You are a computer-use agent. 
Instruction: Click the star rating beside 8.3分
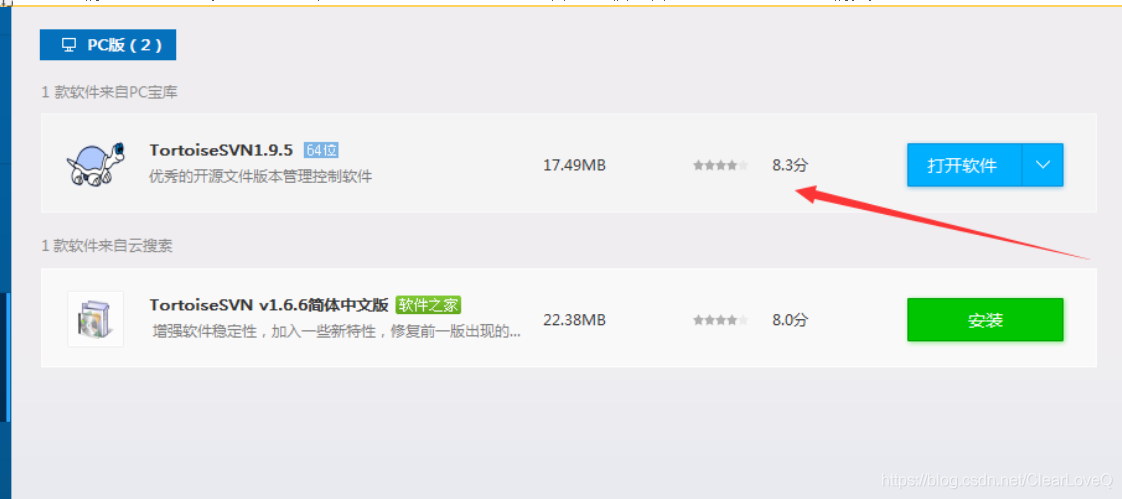[721, 165]
